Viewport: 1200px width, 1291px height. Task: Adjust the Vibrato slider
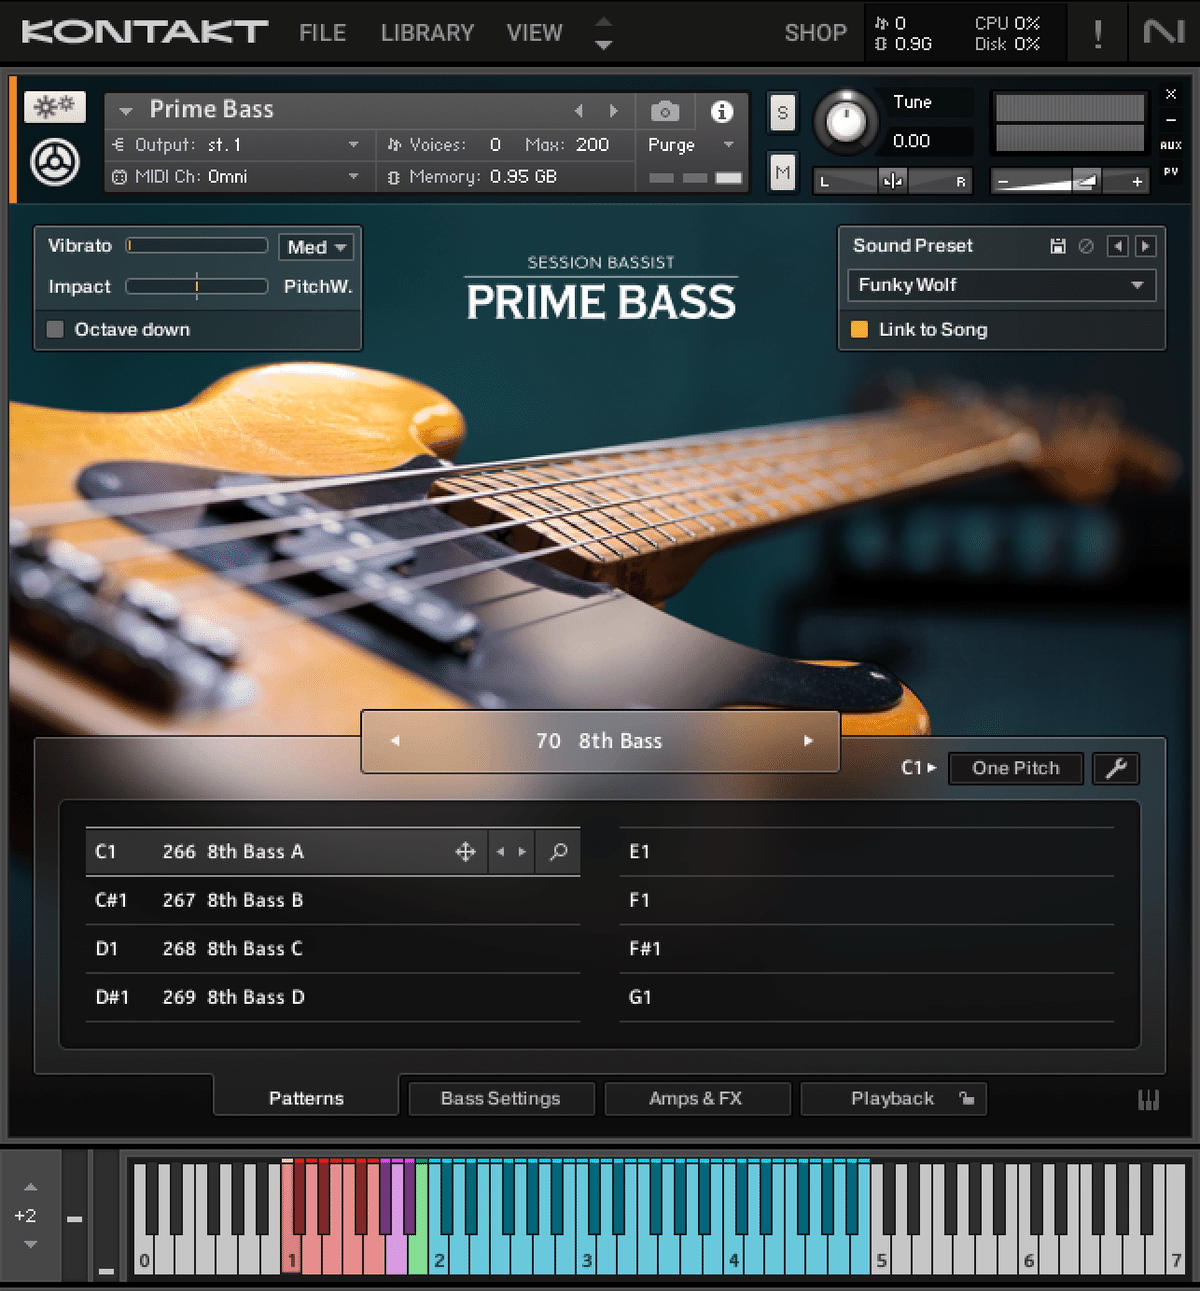pyautogui.click(x=197, y=246)
